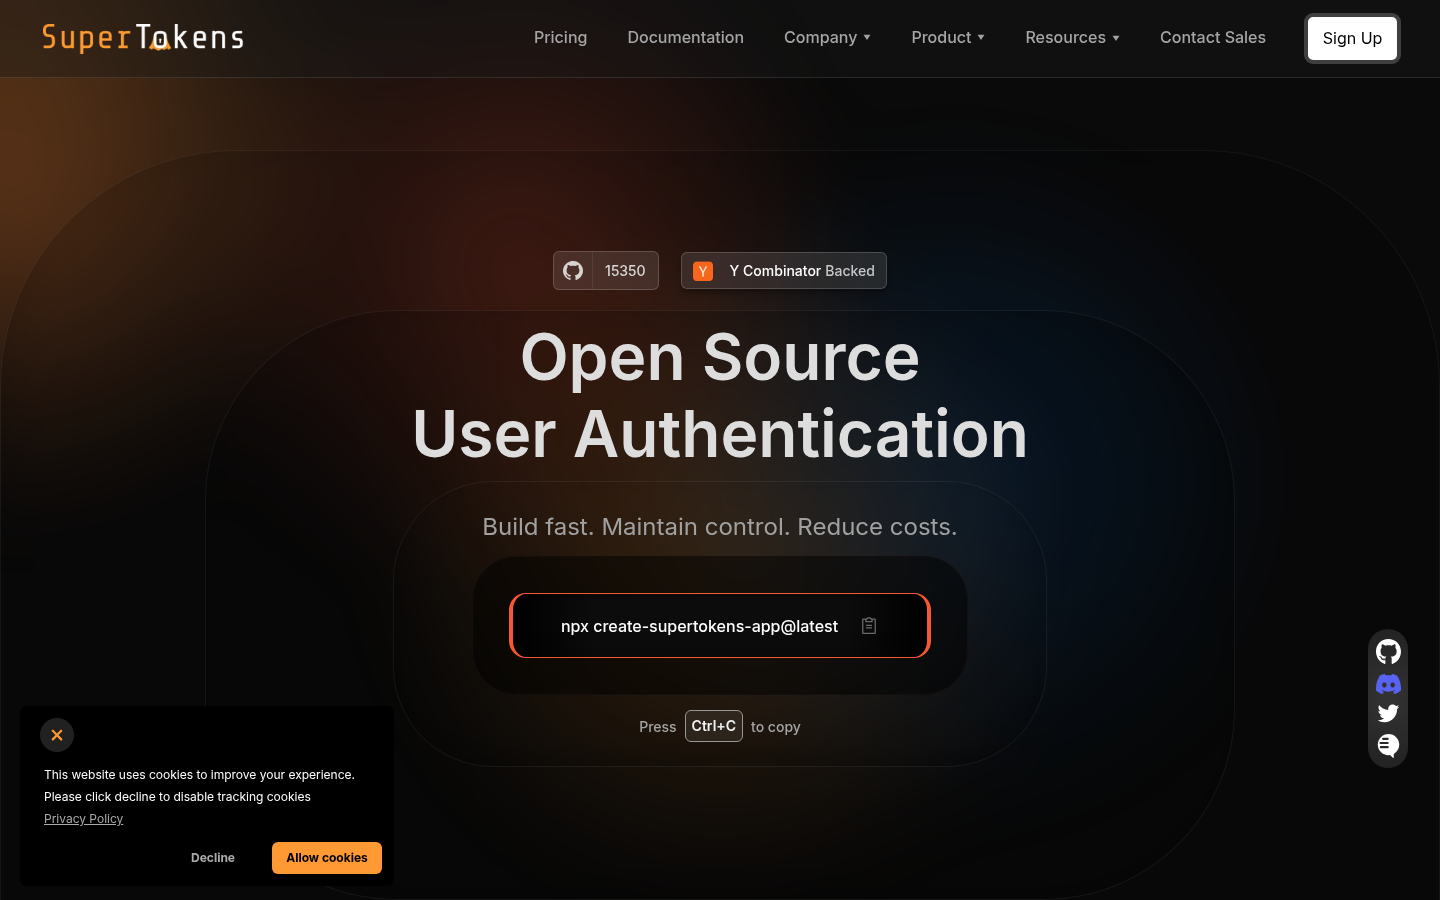Image resolution: width=1440 pixels, height=900 pixels.
Task: Open Twitter from the side social bar
Action: coord(1388,713)
